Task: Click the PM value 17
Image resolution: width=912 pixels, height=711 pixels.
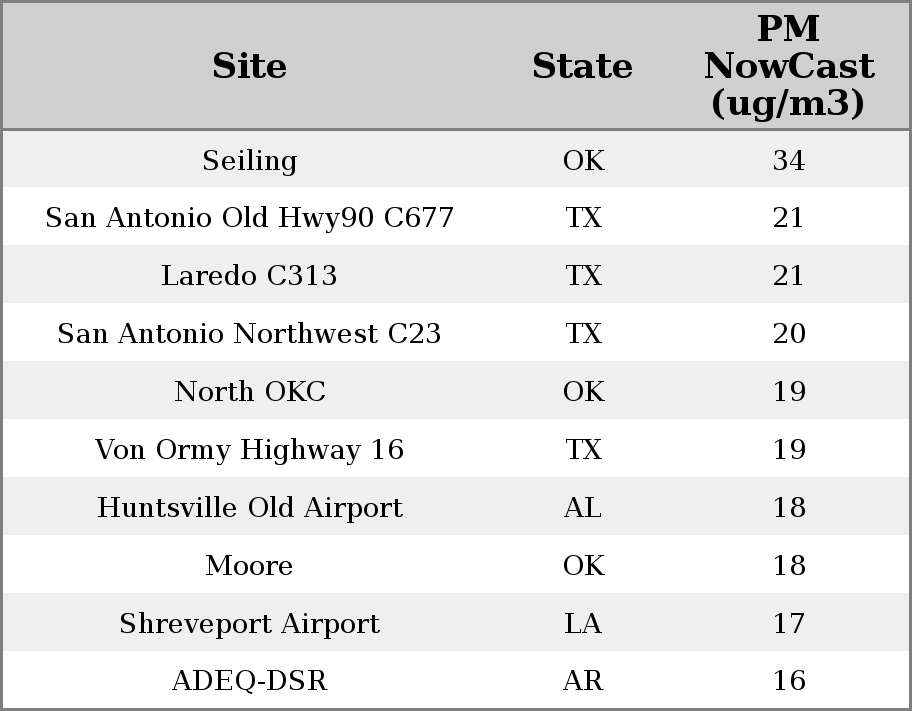Action: point(788,624)
